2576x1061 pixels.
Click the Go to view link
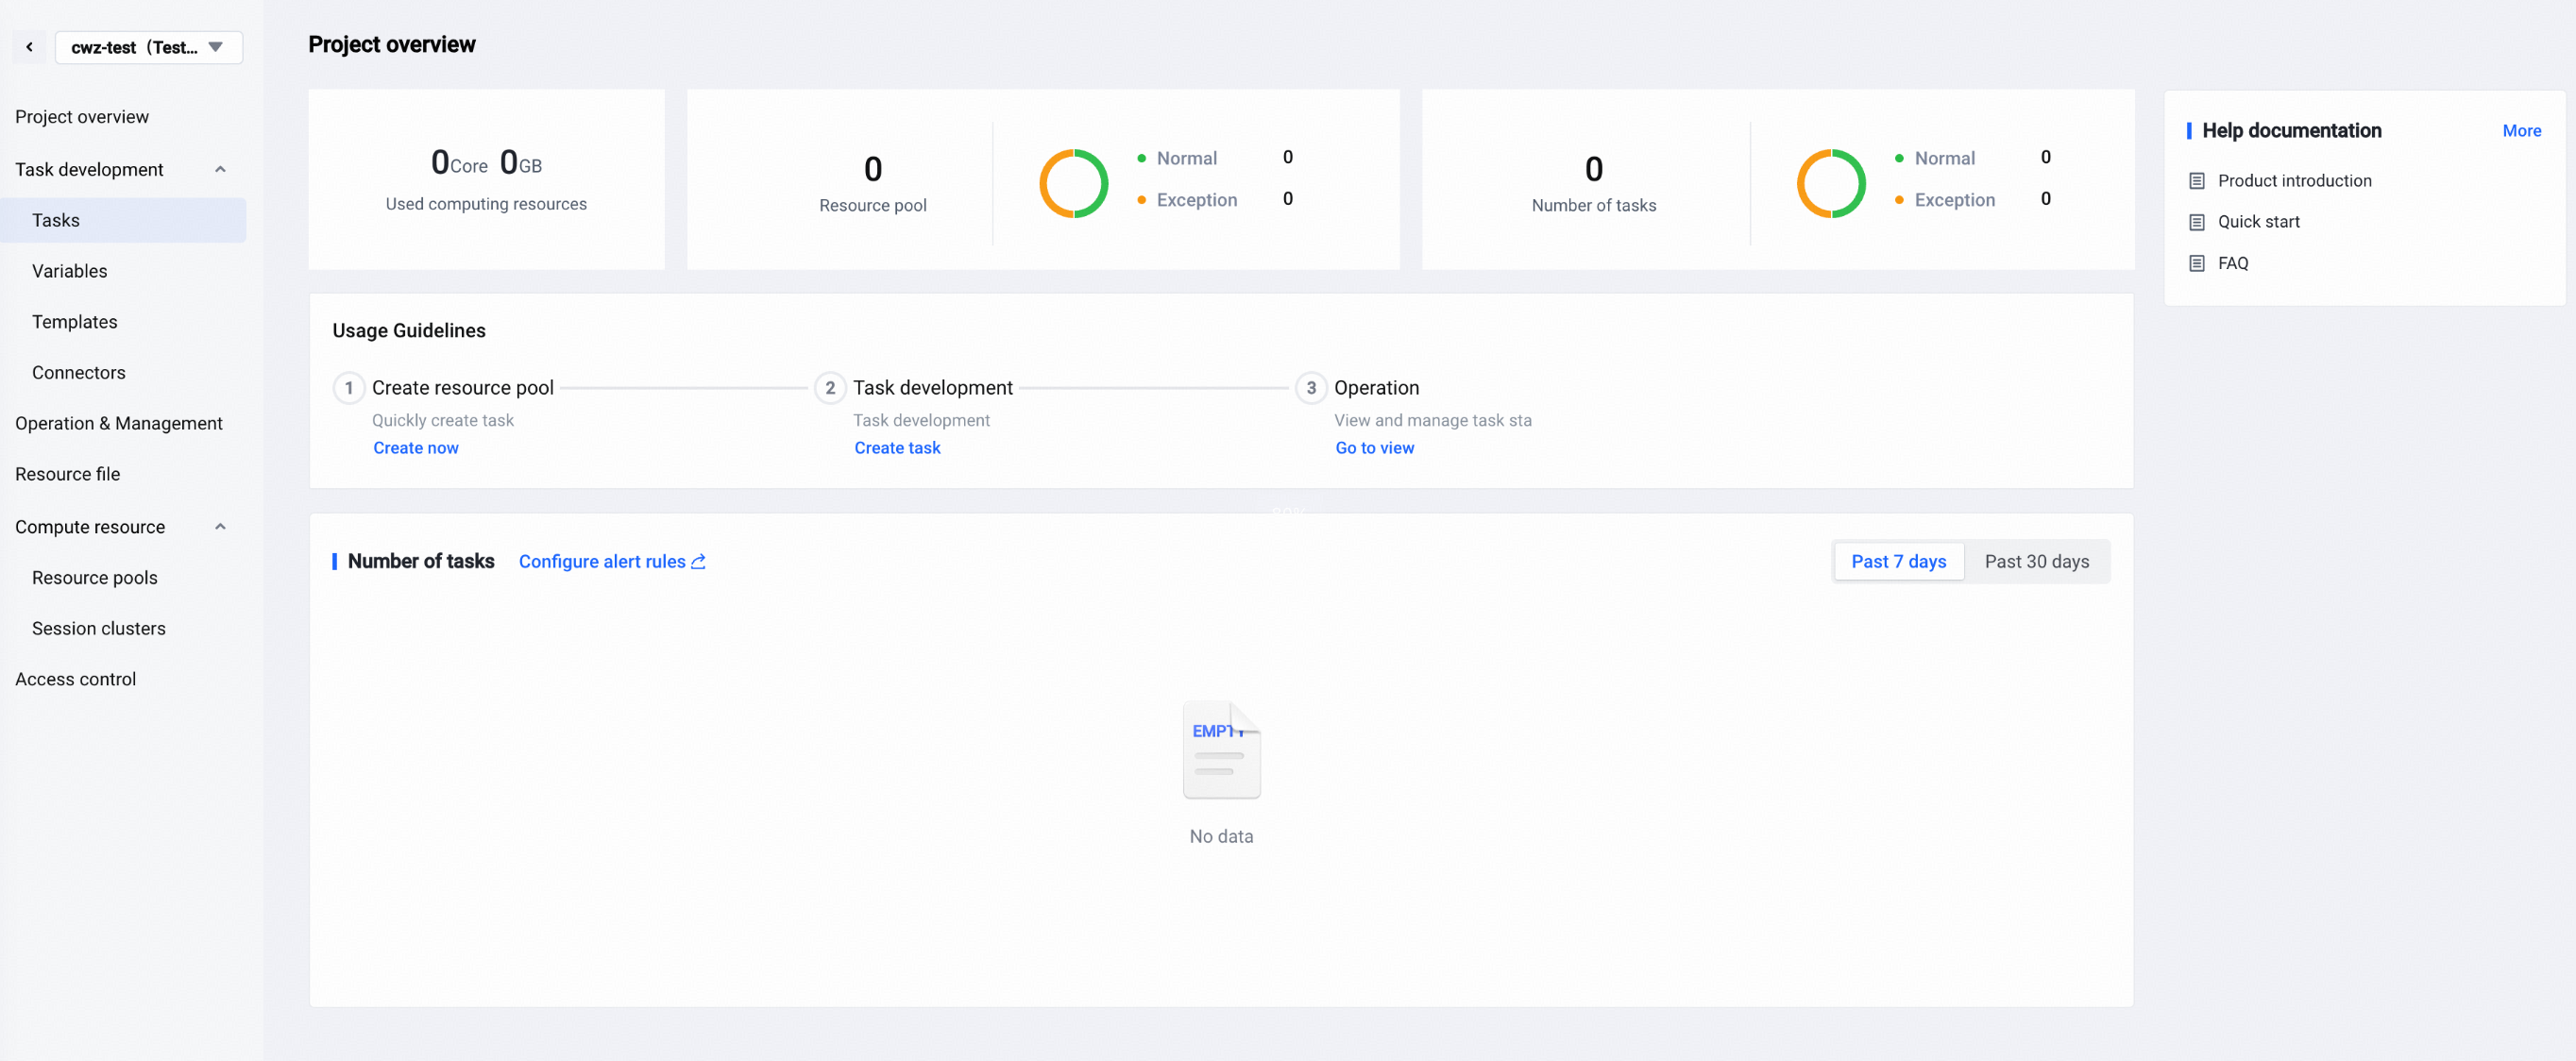click(1374, 448)
